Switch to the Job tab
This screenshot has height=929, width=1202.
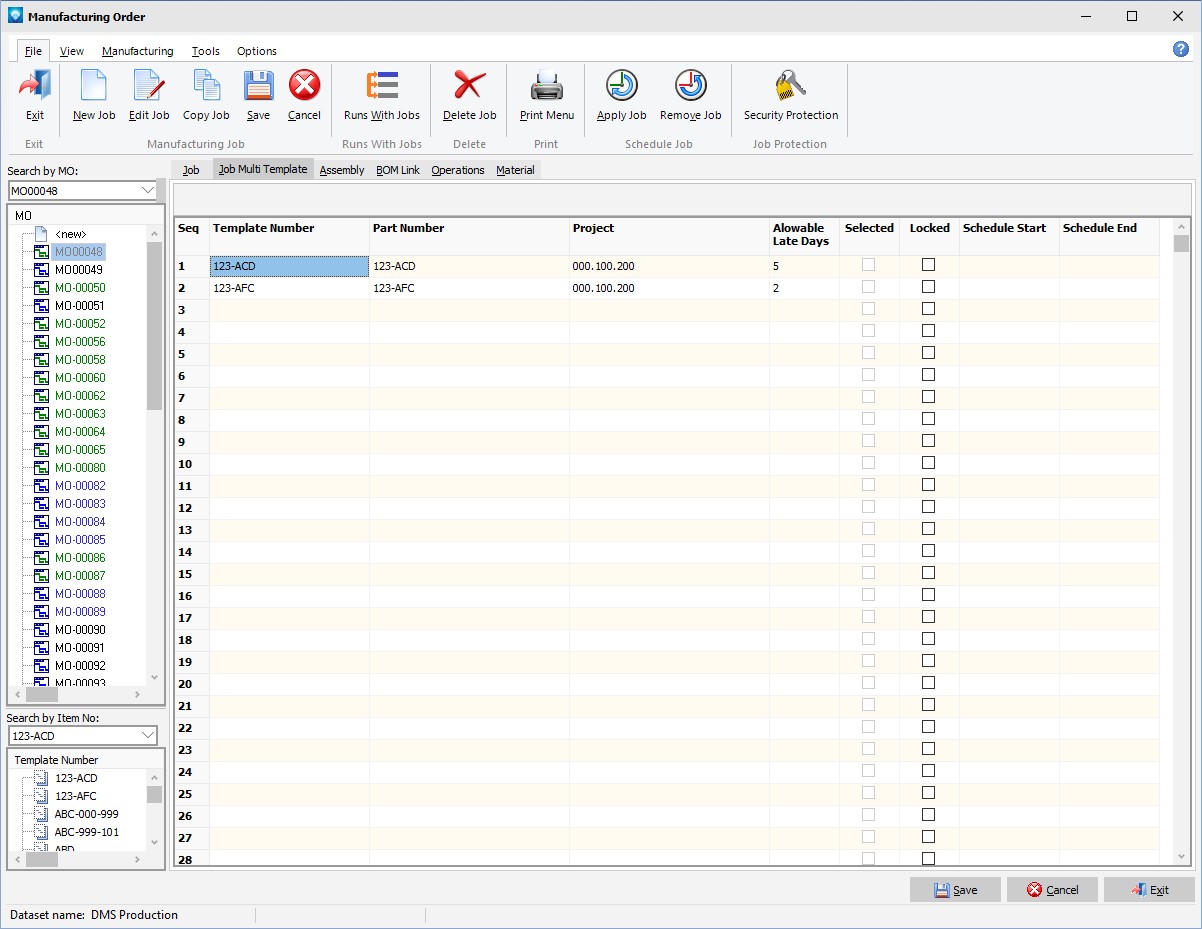(x=191, y=170)
